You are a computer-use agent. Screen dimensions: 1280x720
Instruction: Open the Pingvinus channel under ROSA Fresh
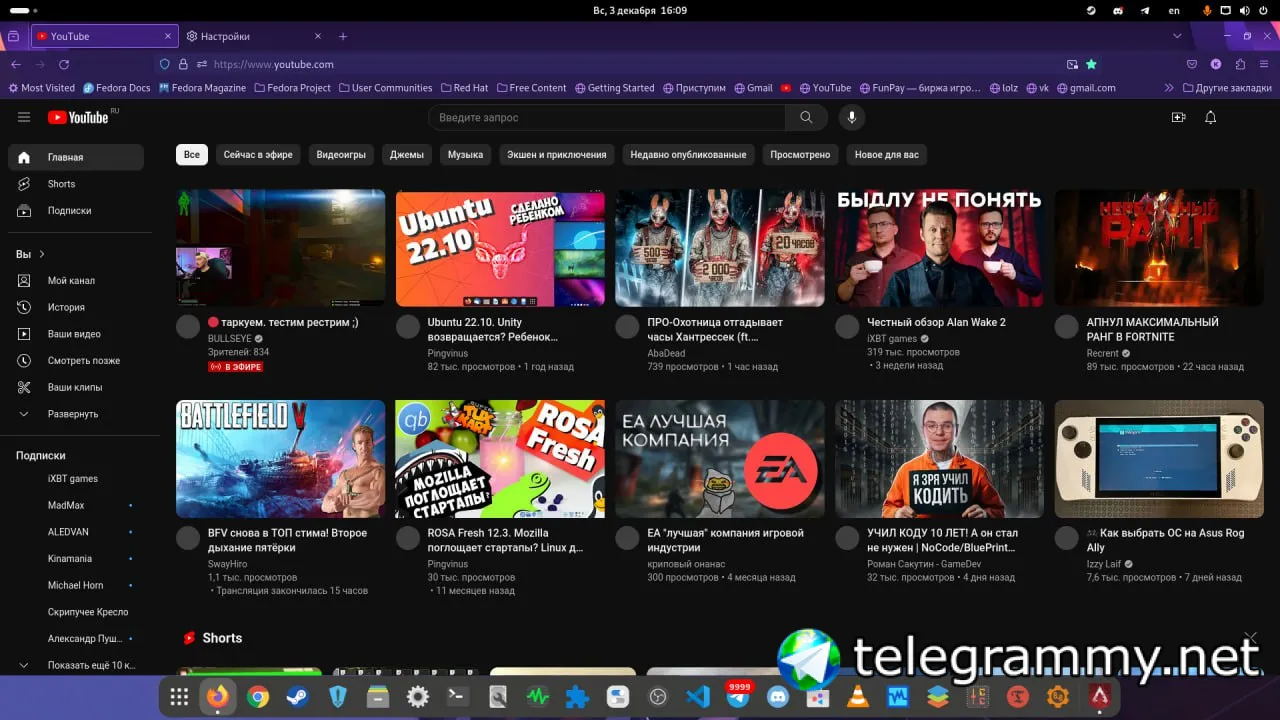[x=448, y=564]
